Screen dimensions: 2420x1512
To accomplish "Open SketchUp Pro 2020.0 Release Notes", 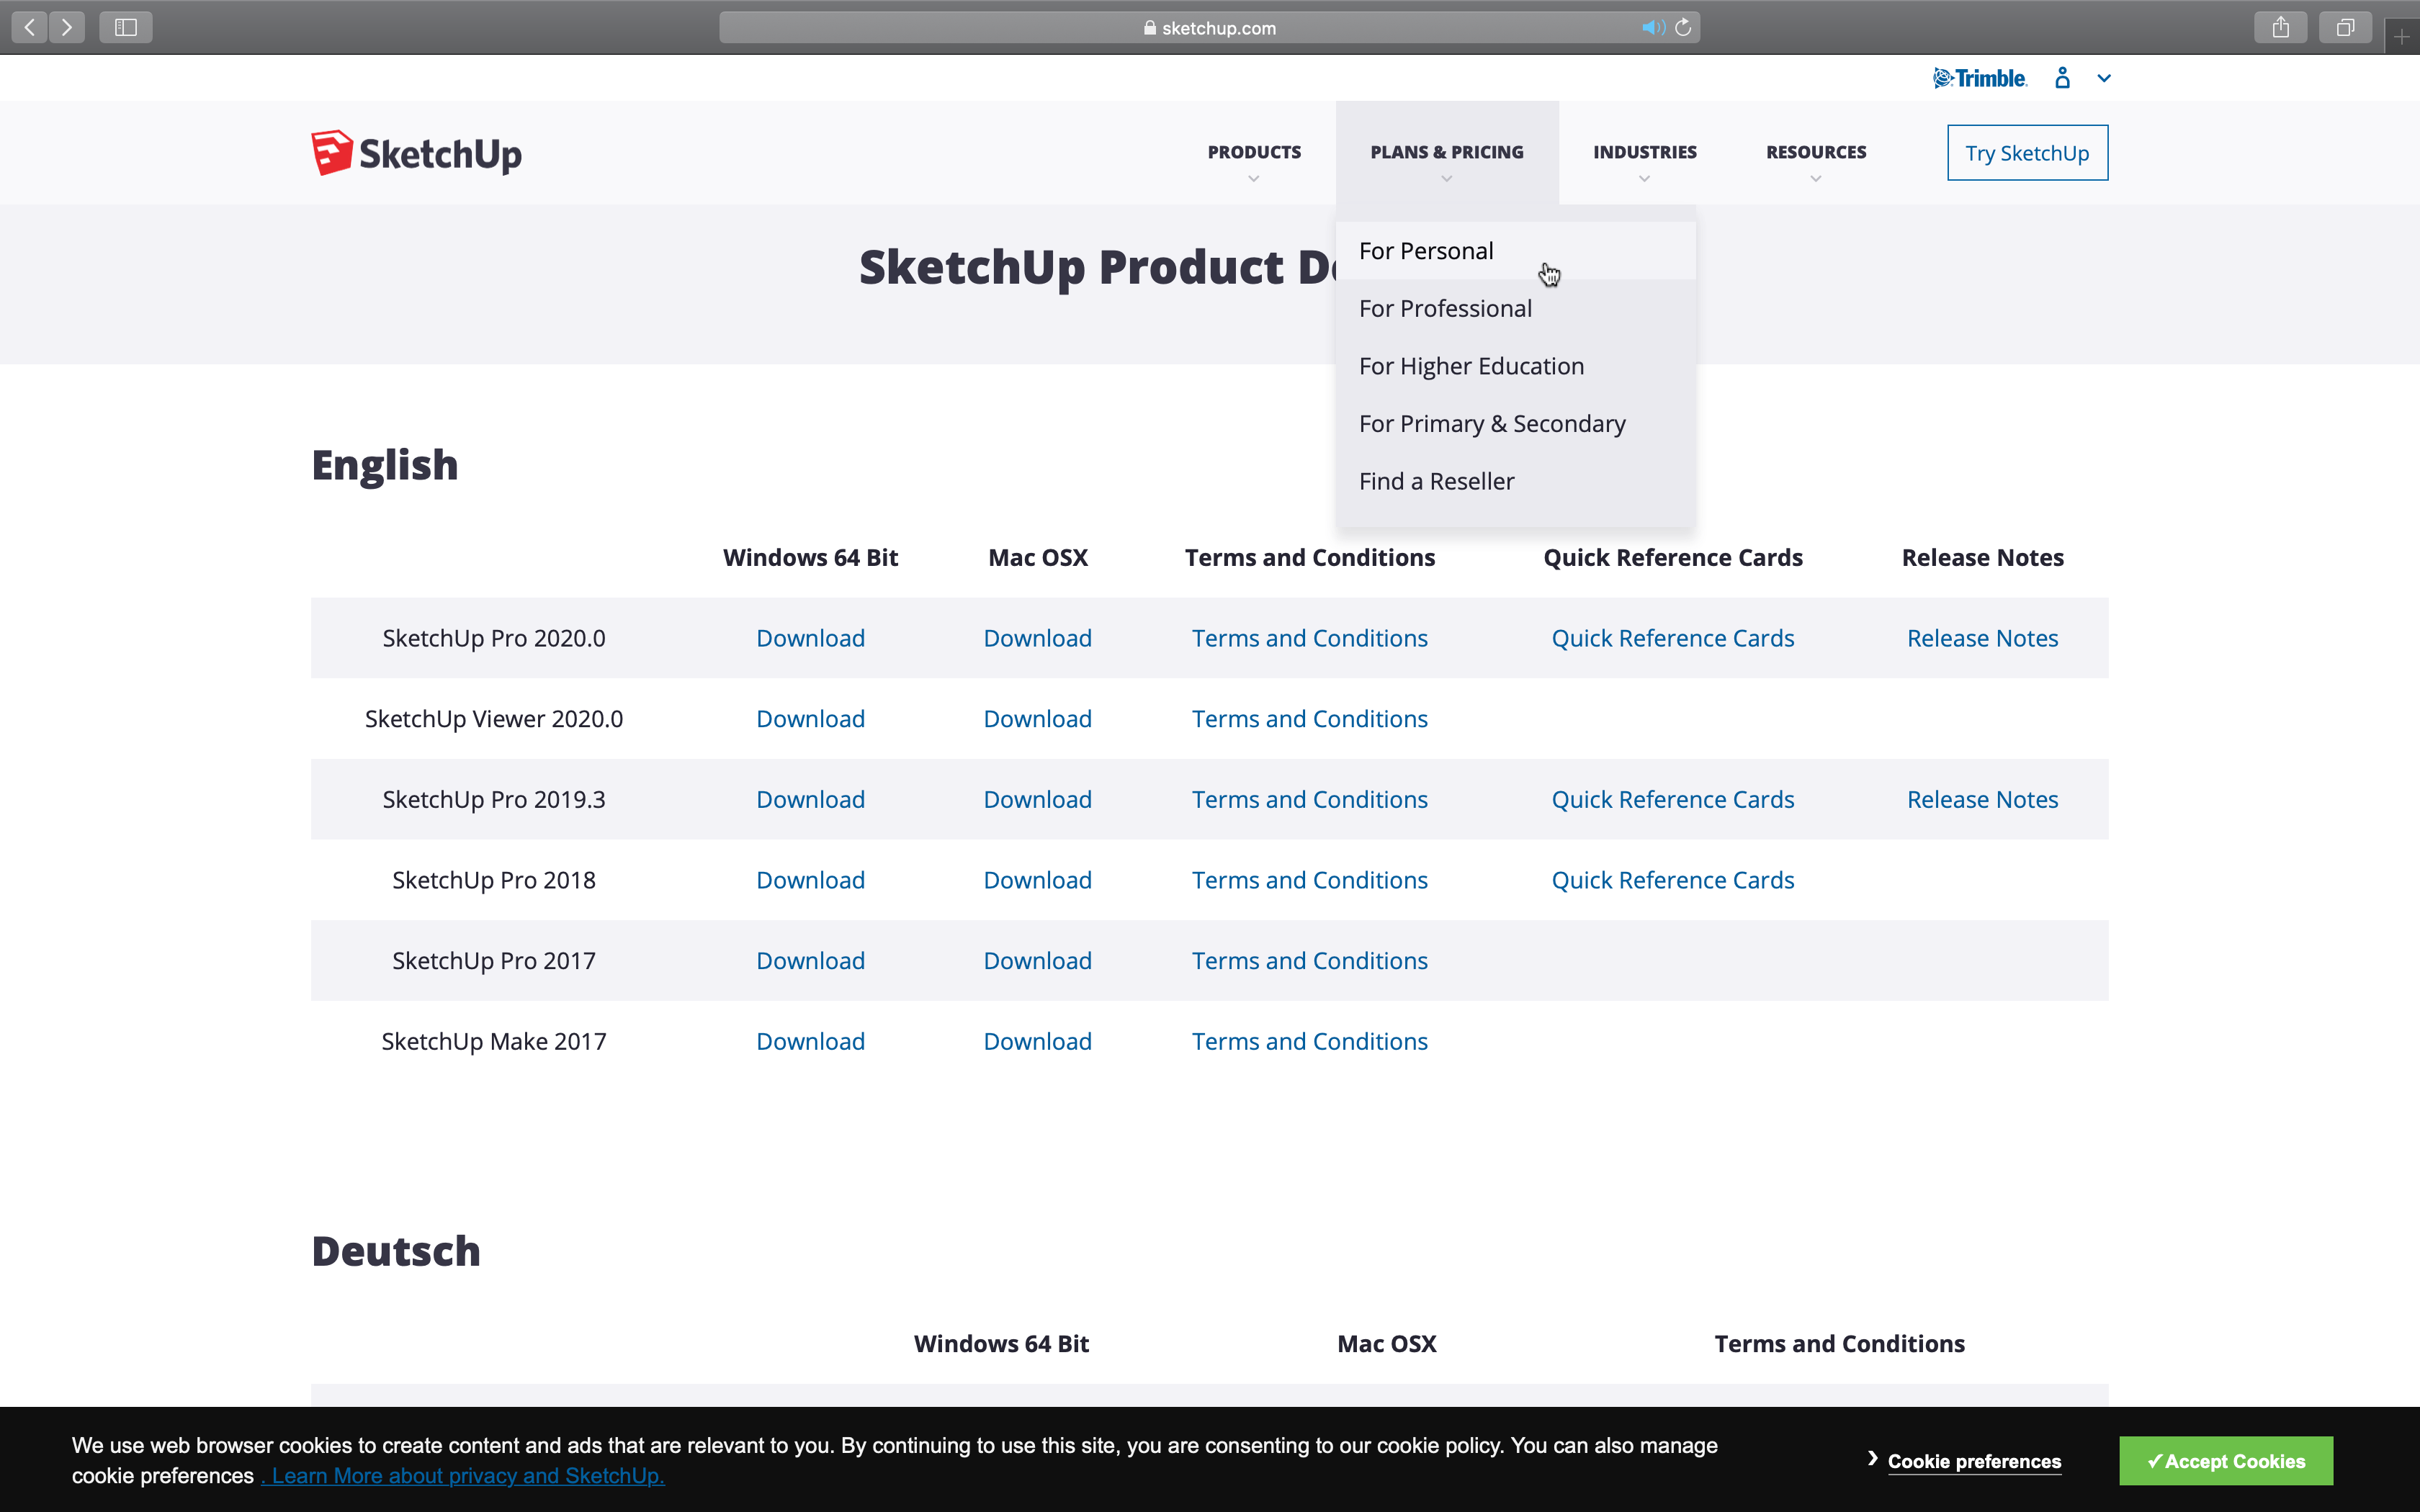I will click(x=1982, y=638).
